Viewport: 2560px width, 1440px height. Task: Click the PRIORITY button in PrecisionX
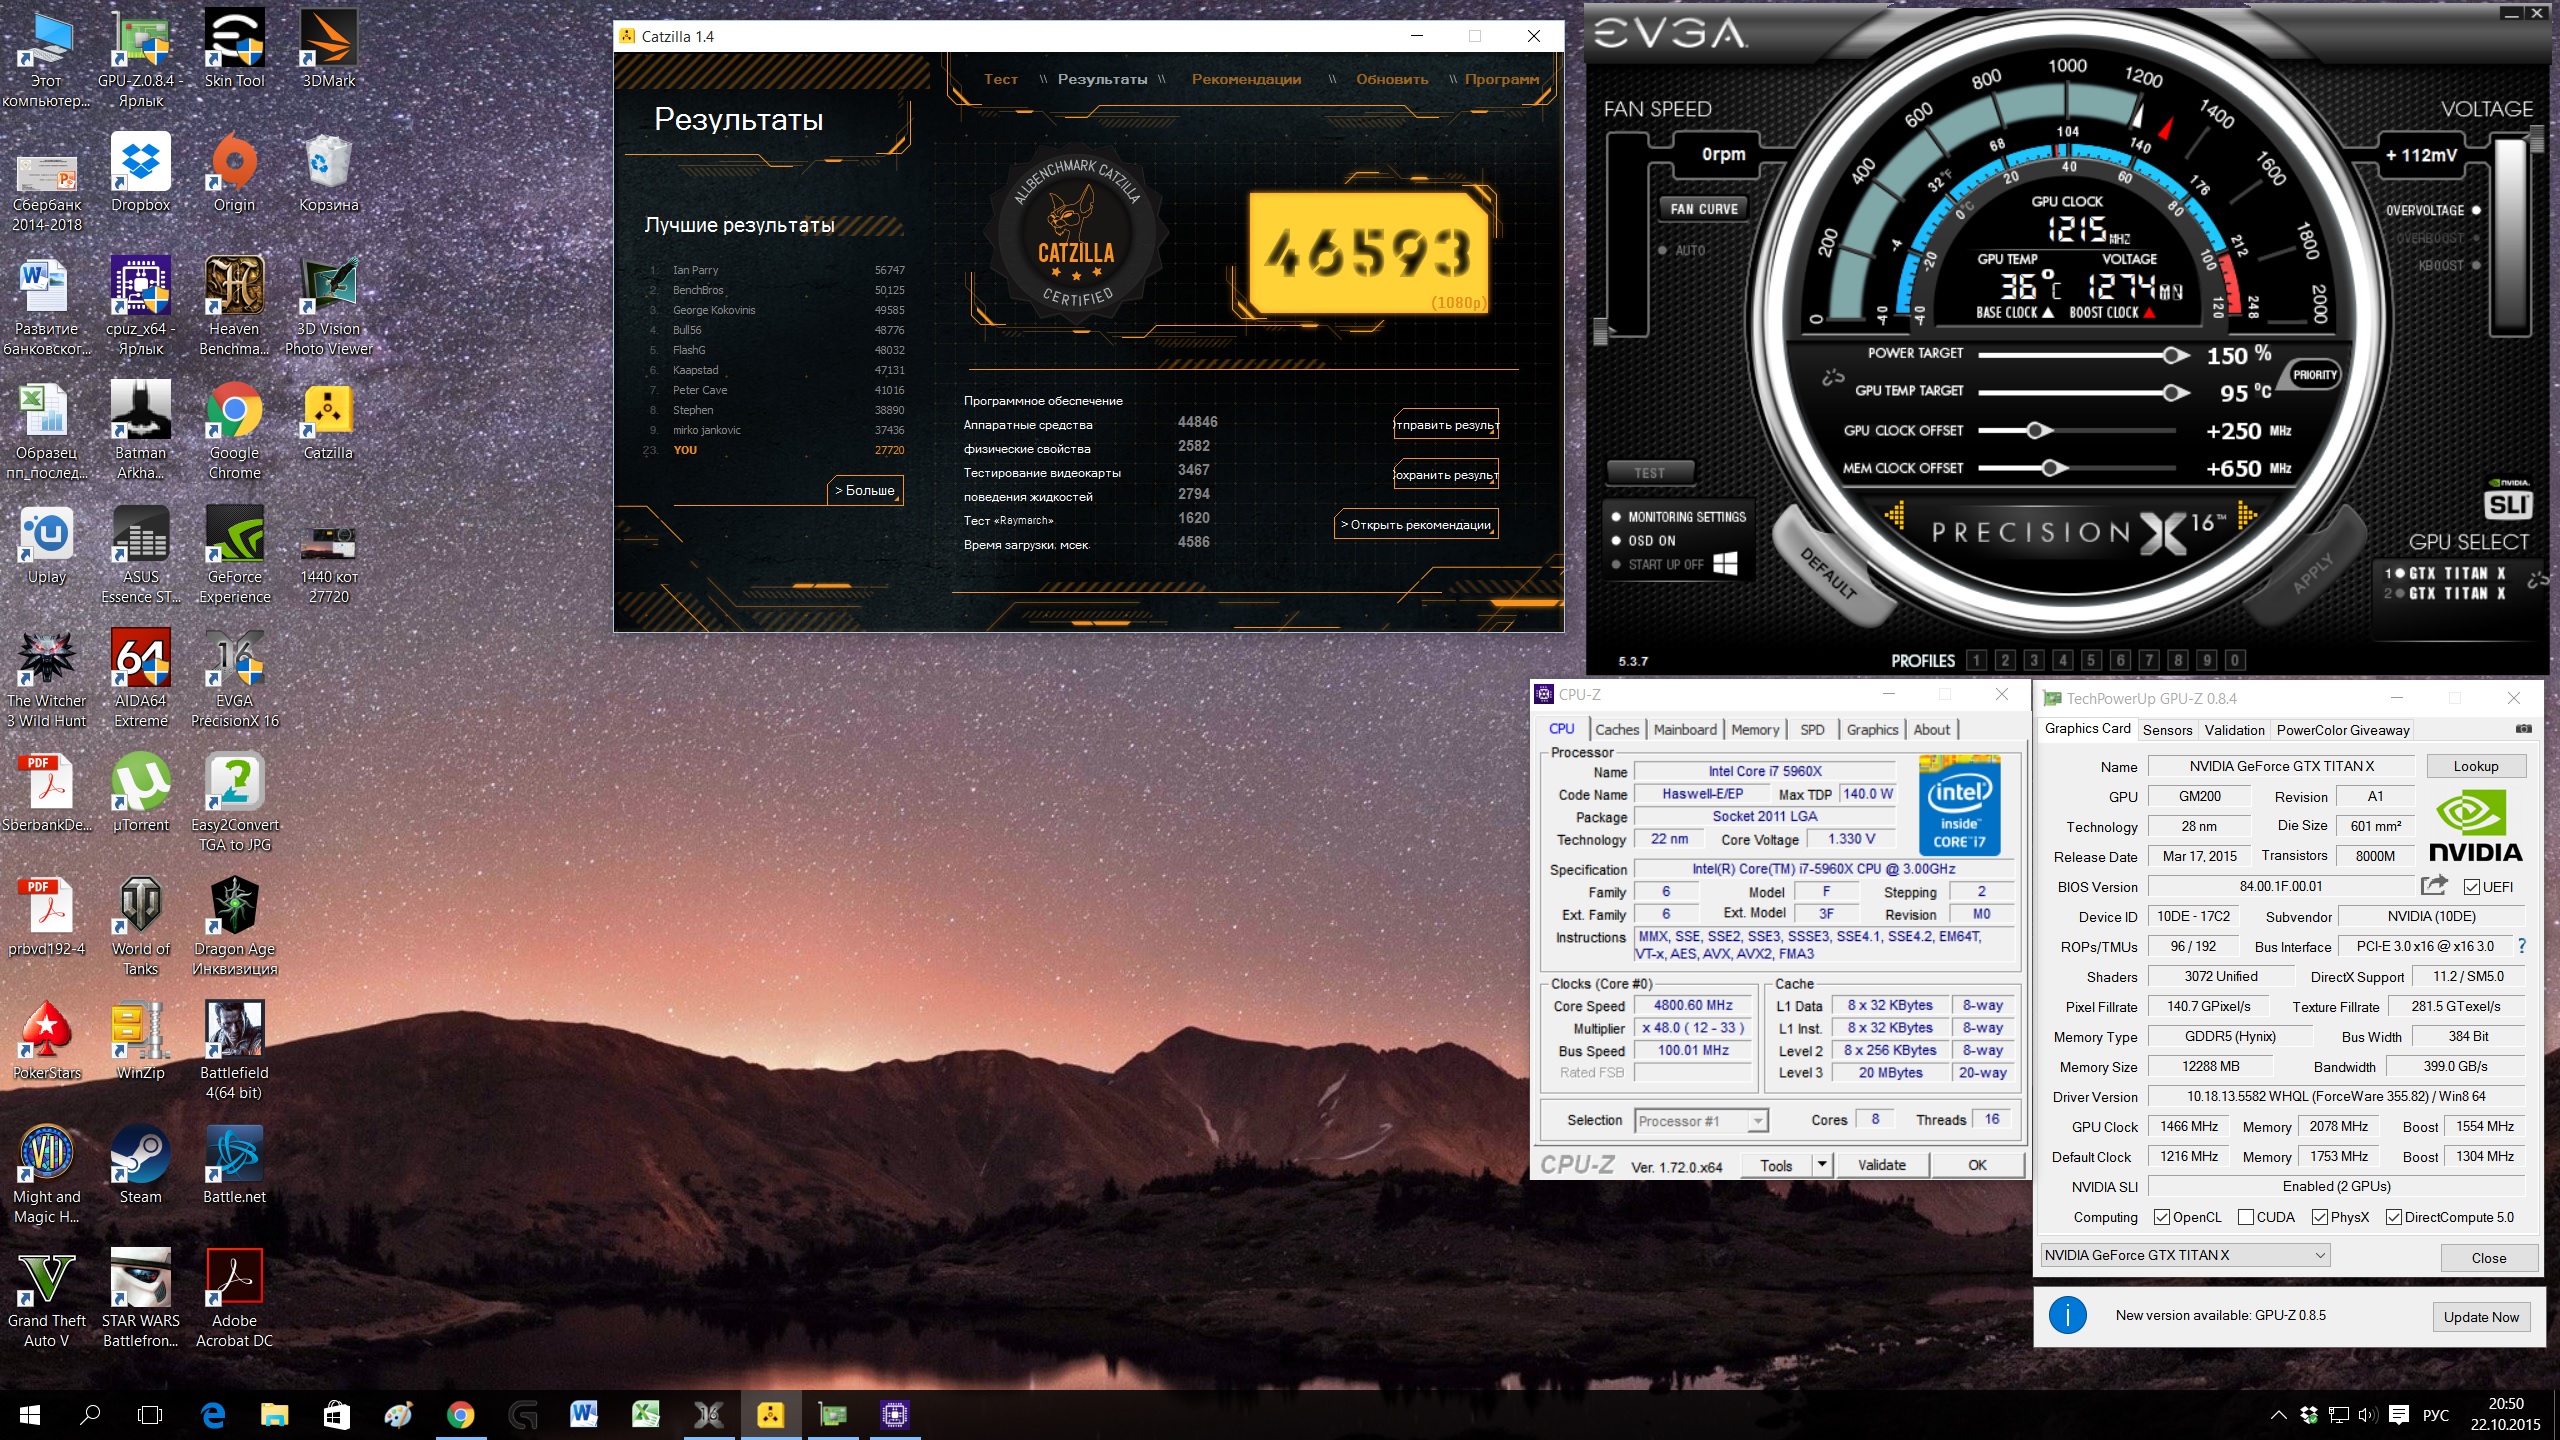tap(2314, 375)
